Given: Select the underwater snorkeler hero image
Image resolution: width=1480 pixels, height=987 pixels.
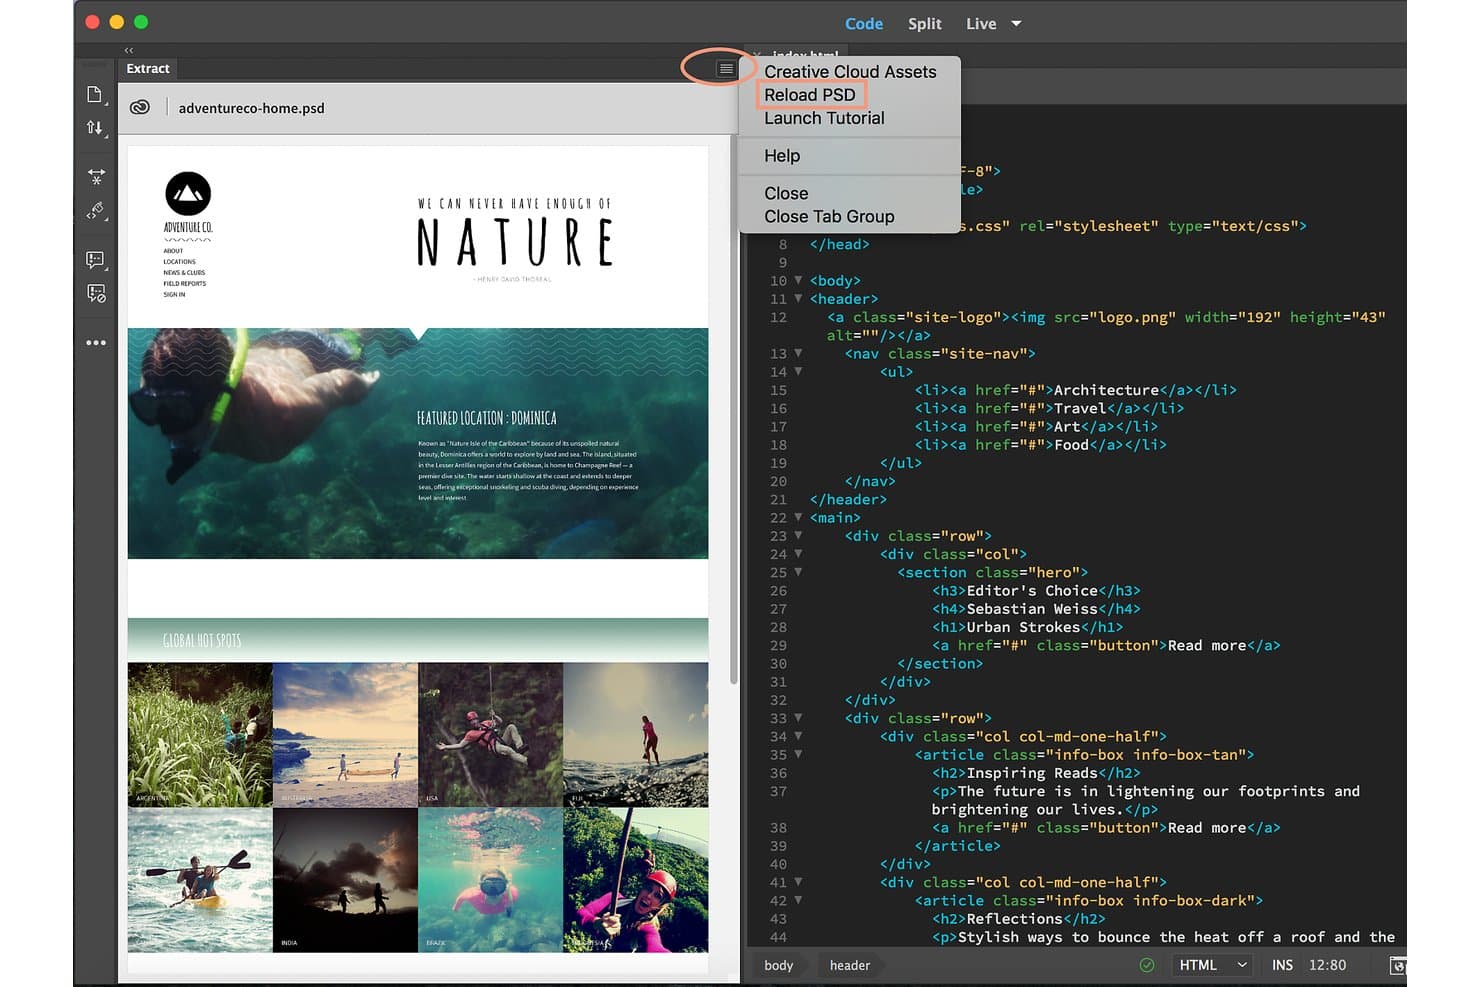Looking at the screenshot, I should click(x=418, y=443).
